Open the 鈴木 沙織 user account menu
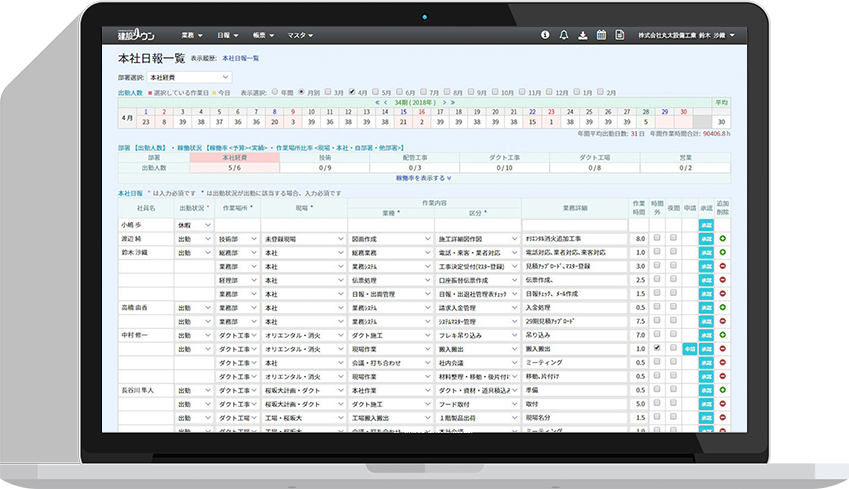Screen dimensions: 849x489 [686, 35]
